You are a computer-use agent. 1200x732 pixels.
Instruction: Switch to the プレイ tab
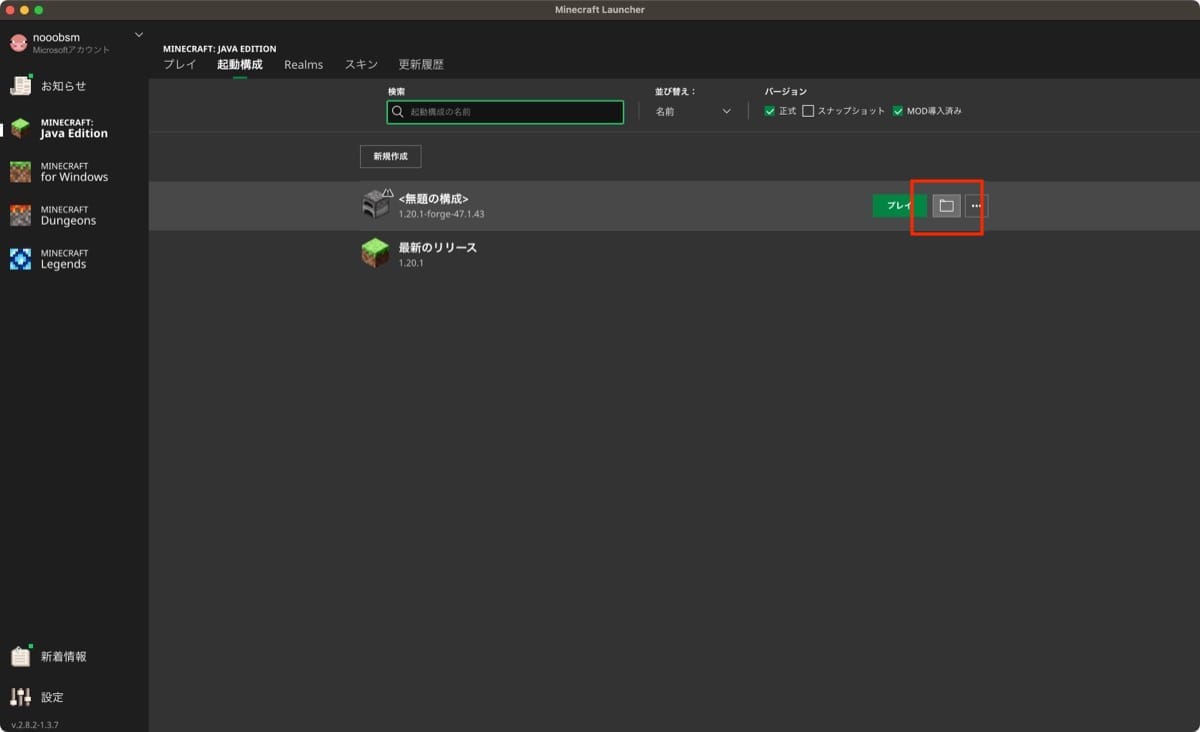point(180,65)
